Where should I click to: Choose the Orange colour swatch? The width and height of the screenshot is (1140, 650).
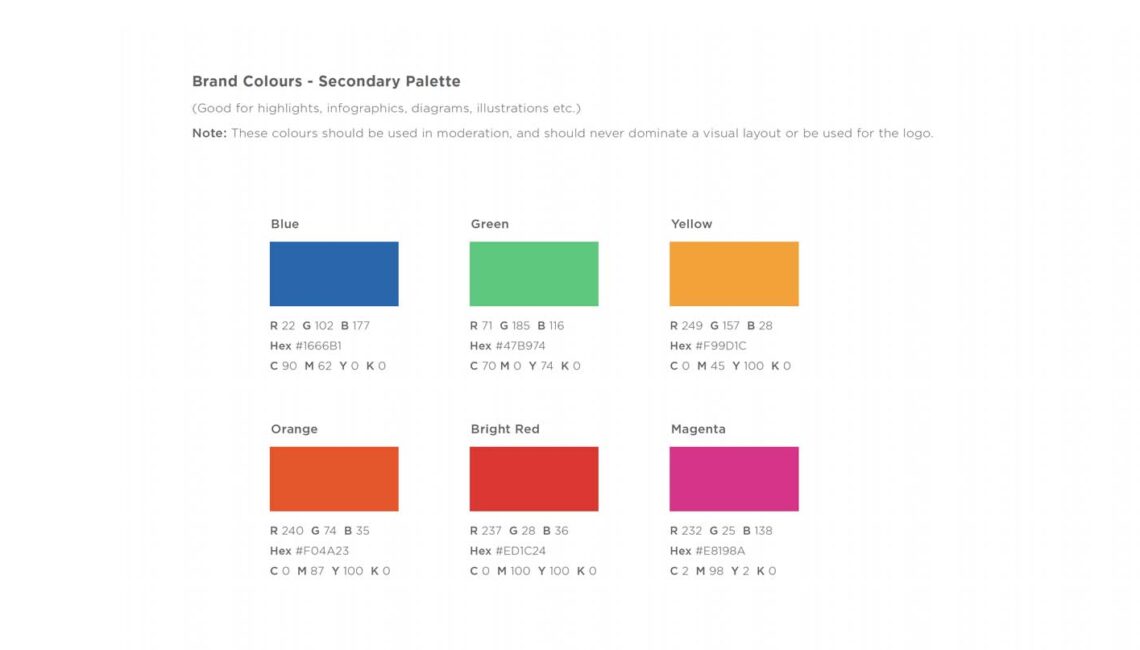[x=334, y=478]
